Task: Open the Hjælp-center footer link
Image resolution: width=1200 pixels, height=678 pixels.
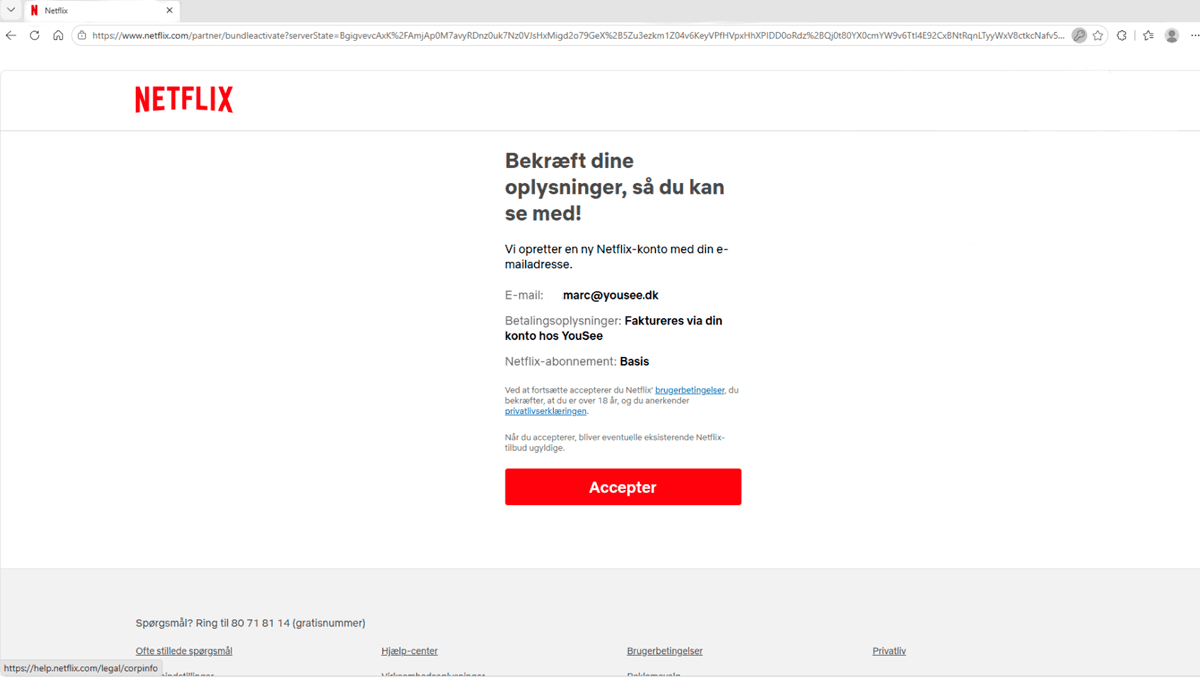Action: tap(410, 651)
